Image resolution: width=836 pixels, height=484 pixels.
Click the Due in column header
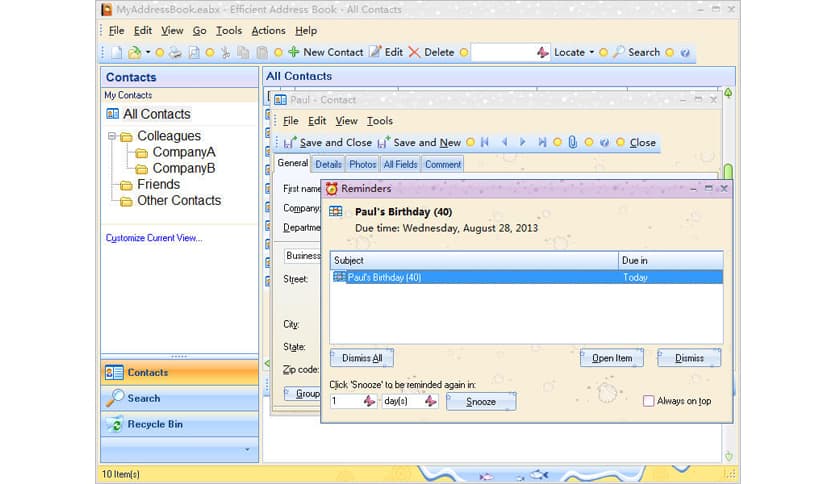[x=671, y=260]
